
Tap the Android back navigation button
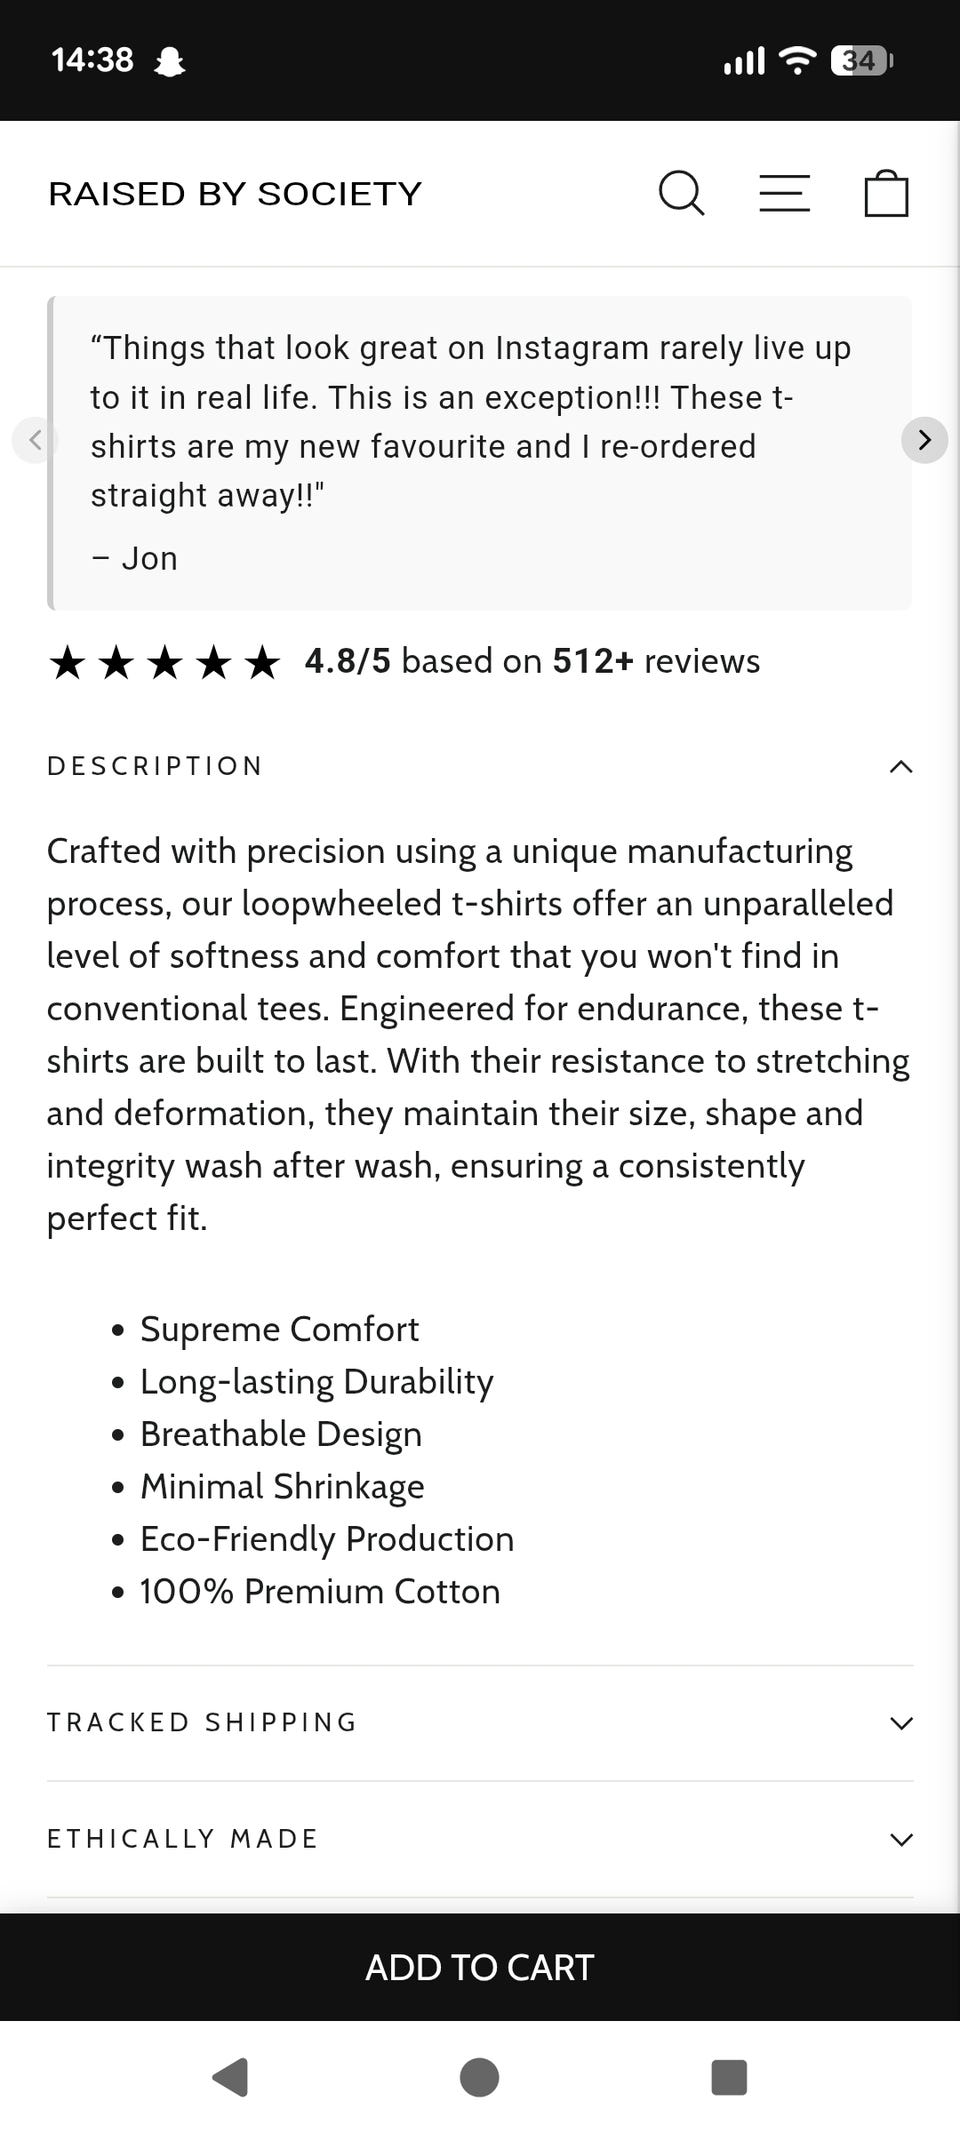pyautogui.click(x=231, y=2077)
